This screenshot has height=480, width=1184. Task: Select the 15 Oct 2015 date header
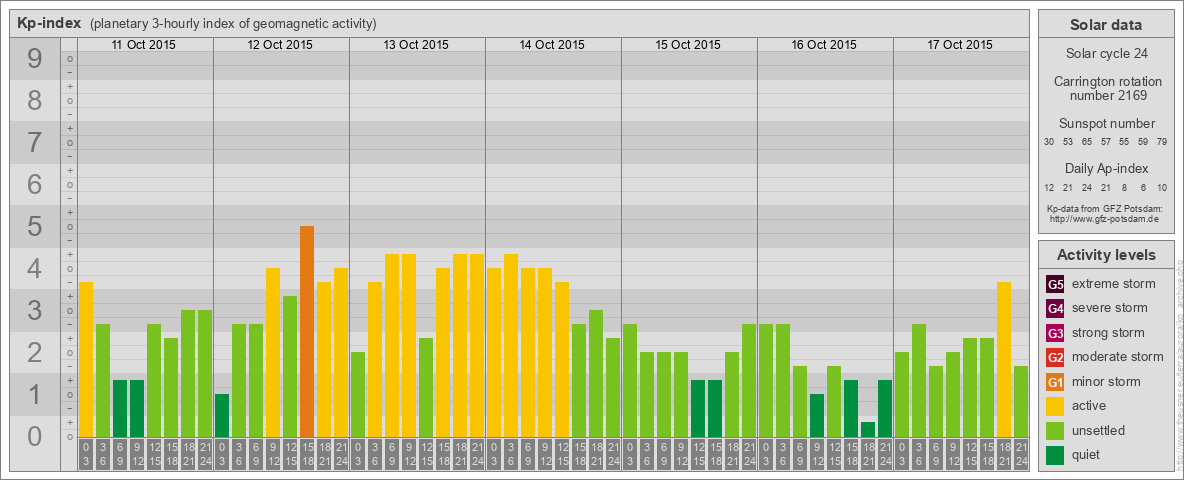click(x=688, y=45)
